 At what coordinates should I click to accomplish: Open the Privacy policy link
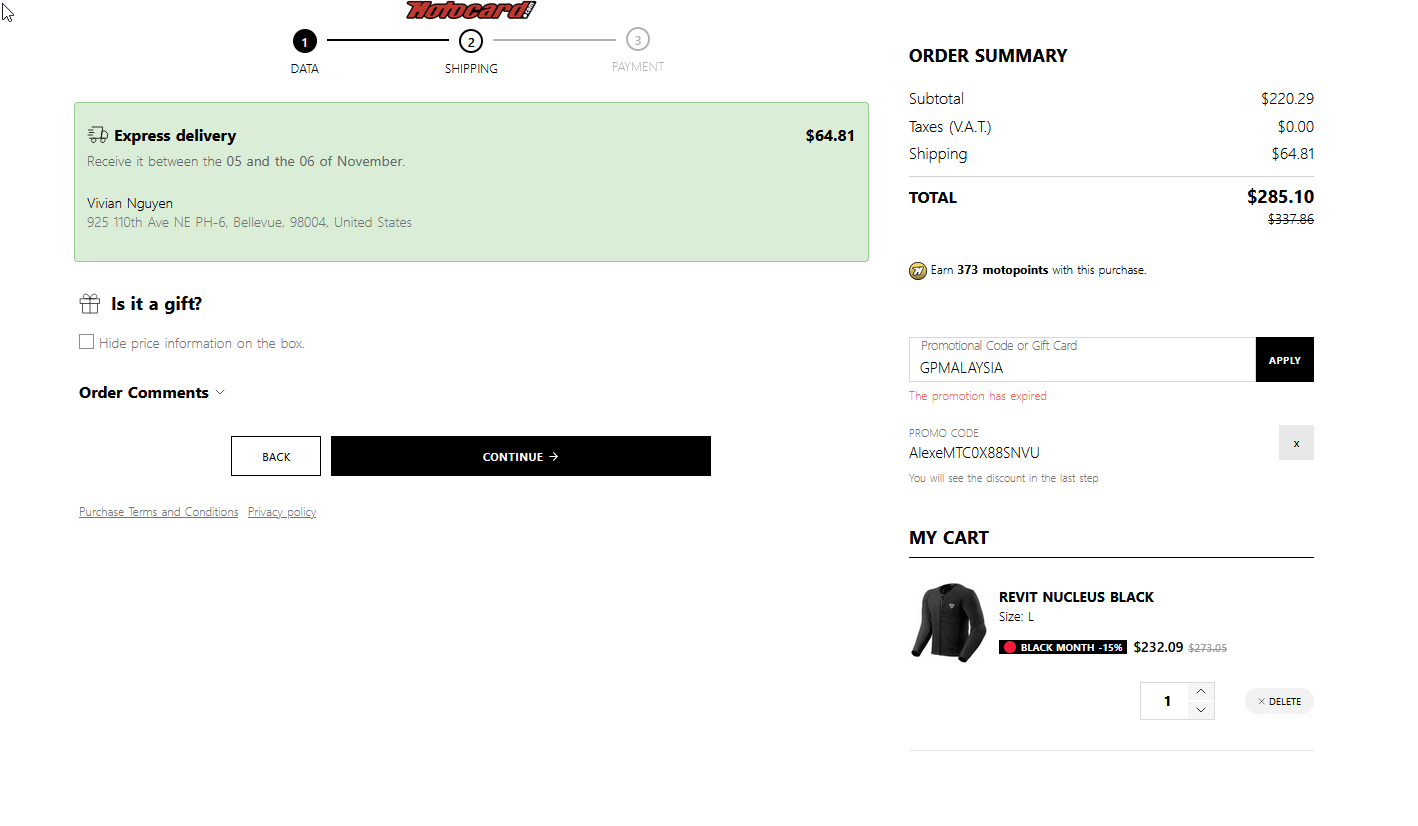[282, 512]
